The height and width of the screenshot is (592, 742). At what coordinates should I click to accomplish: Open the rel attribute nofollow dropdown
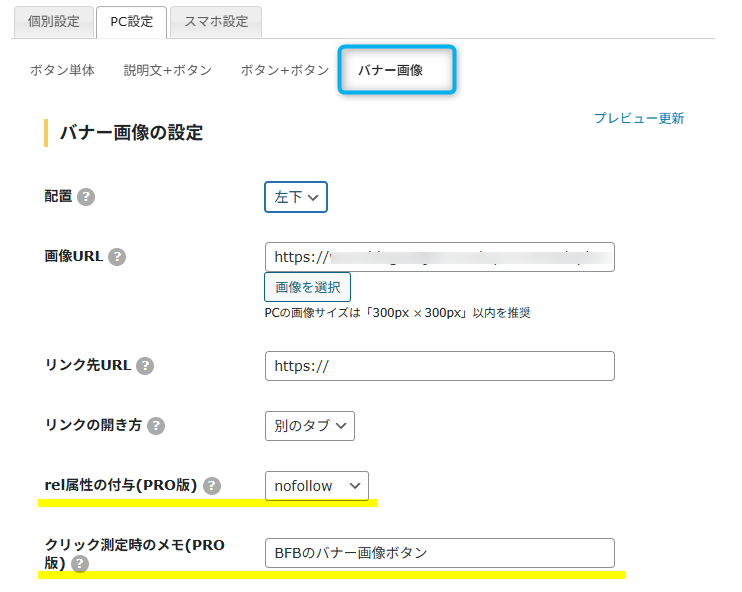(x=316, y=486)
